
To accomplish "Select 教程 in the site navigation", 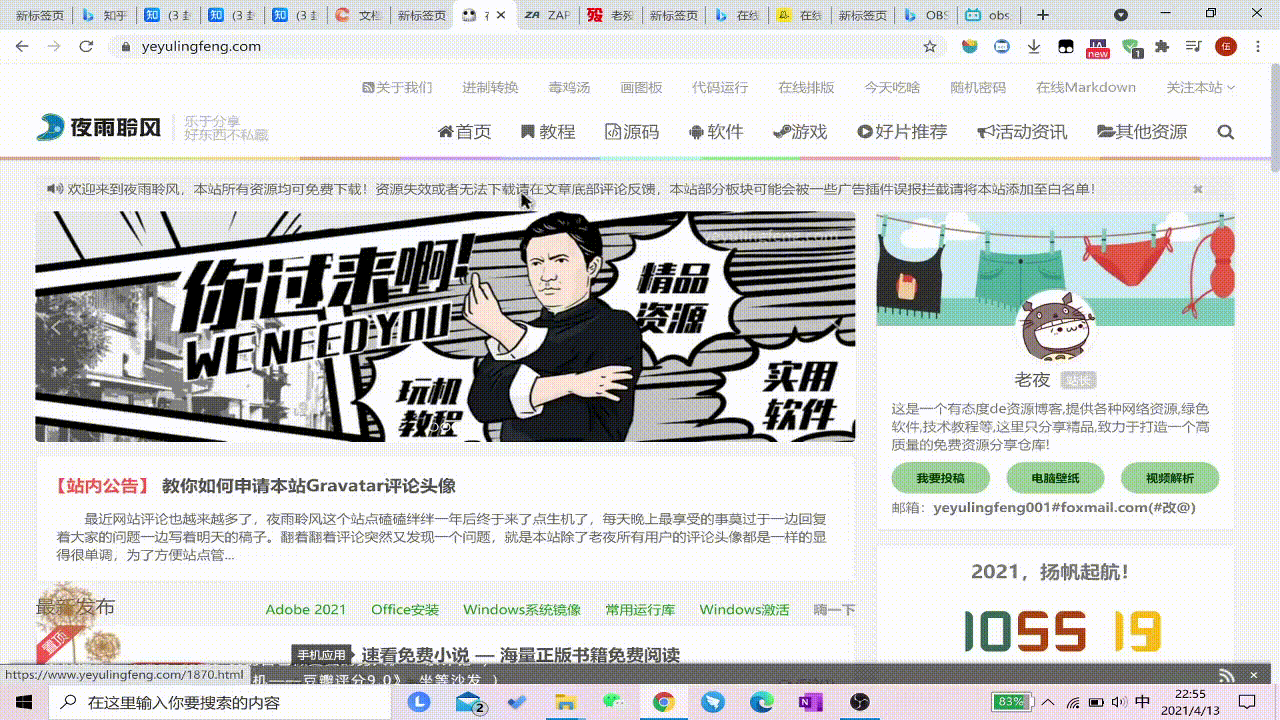I will coord(548,131).
